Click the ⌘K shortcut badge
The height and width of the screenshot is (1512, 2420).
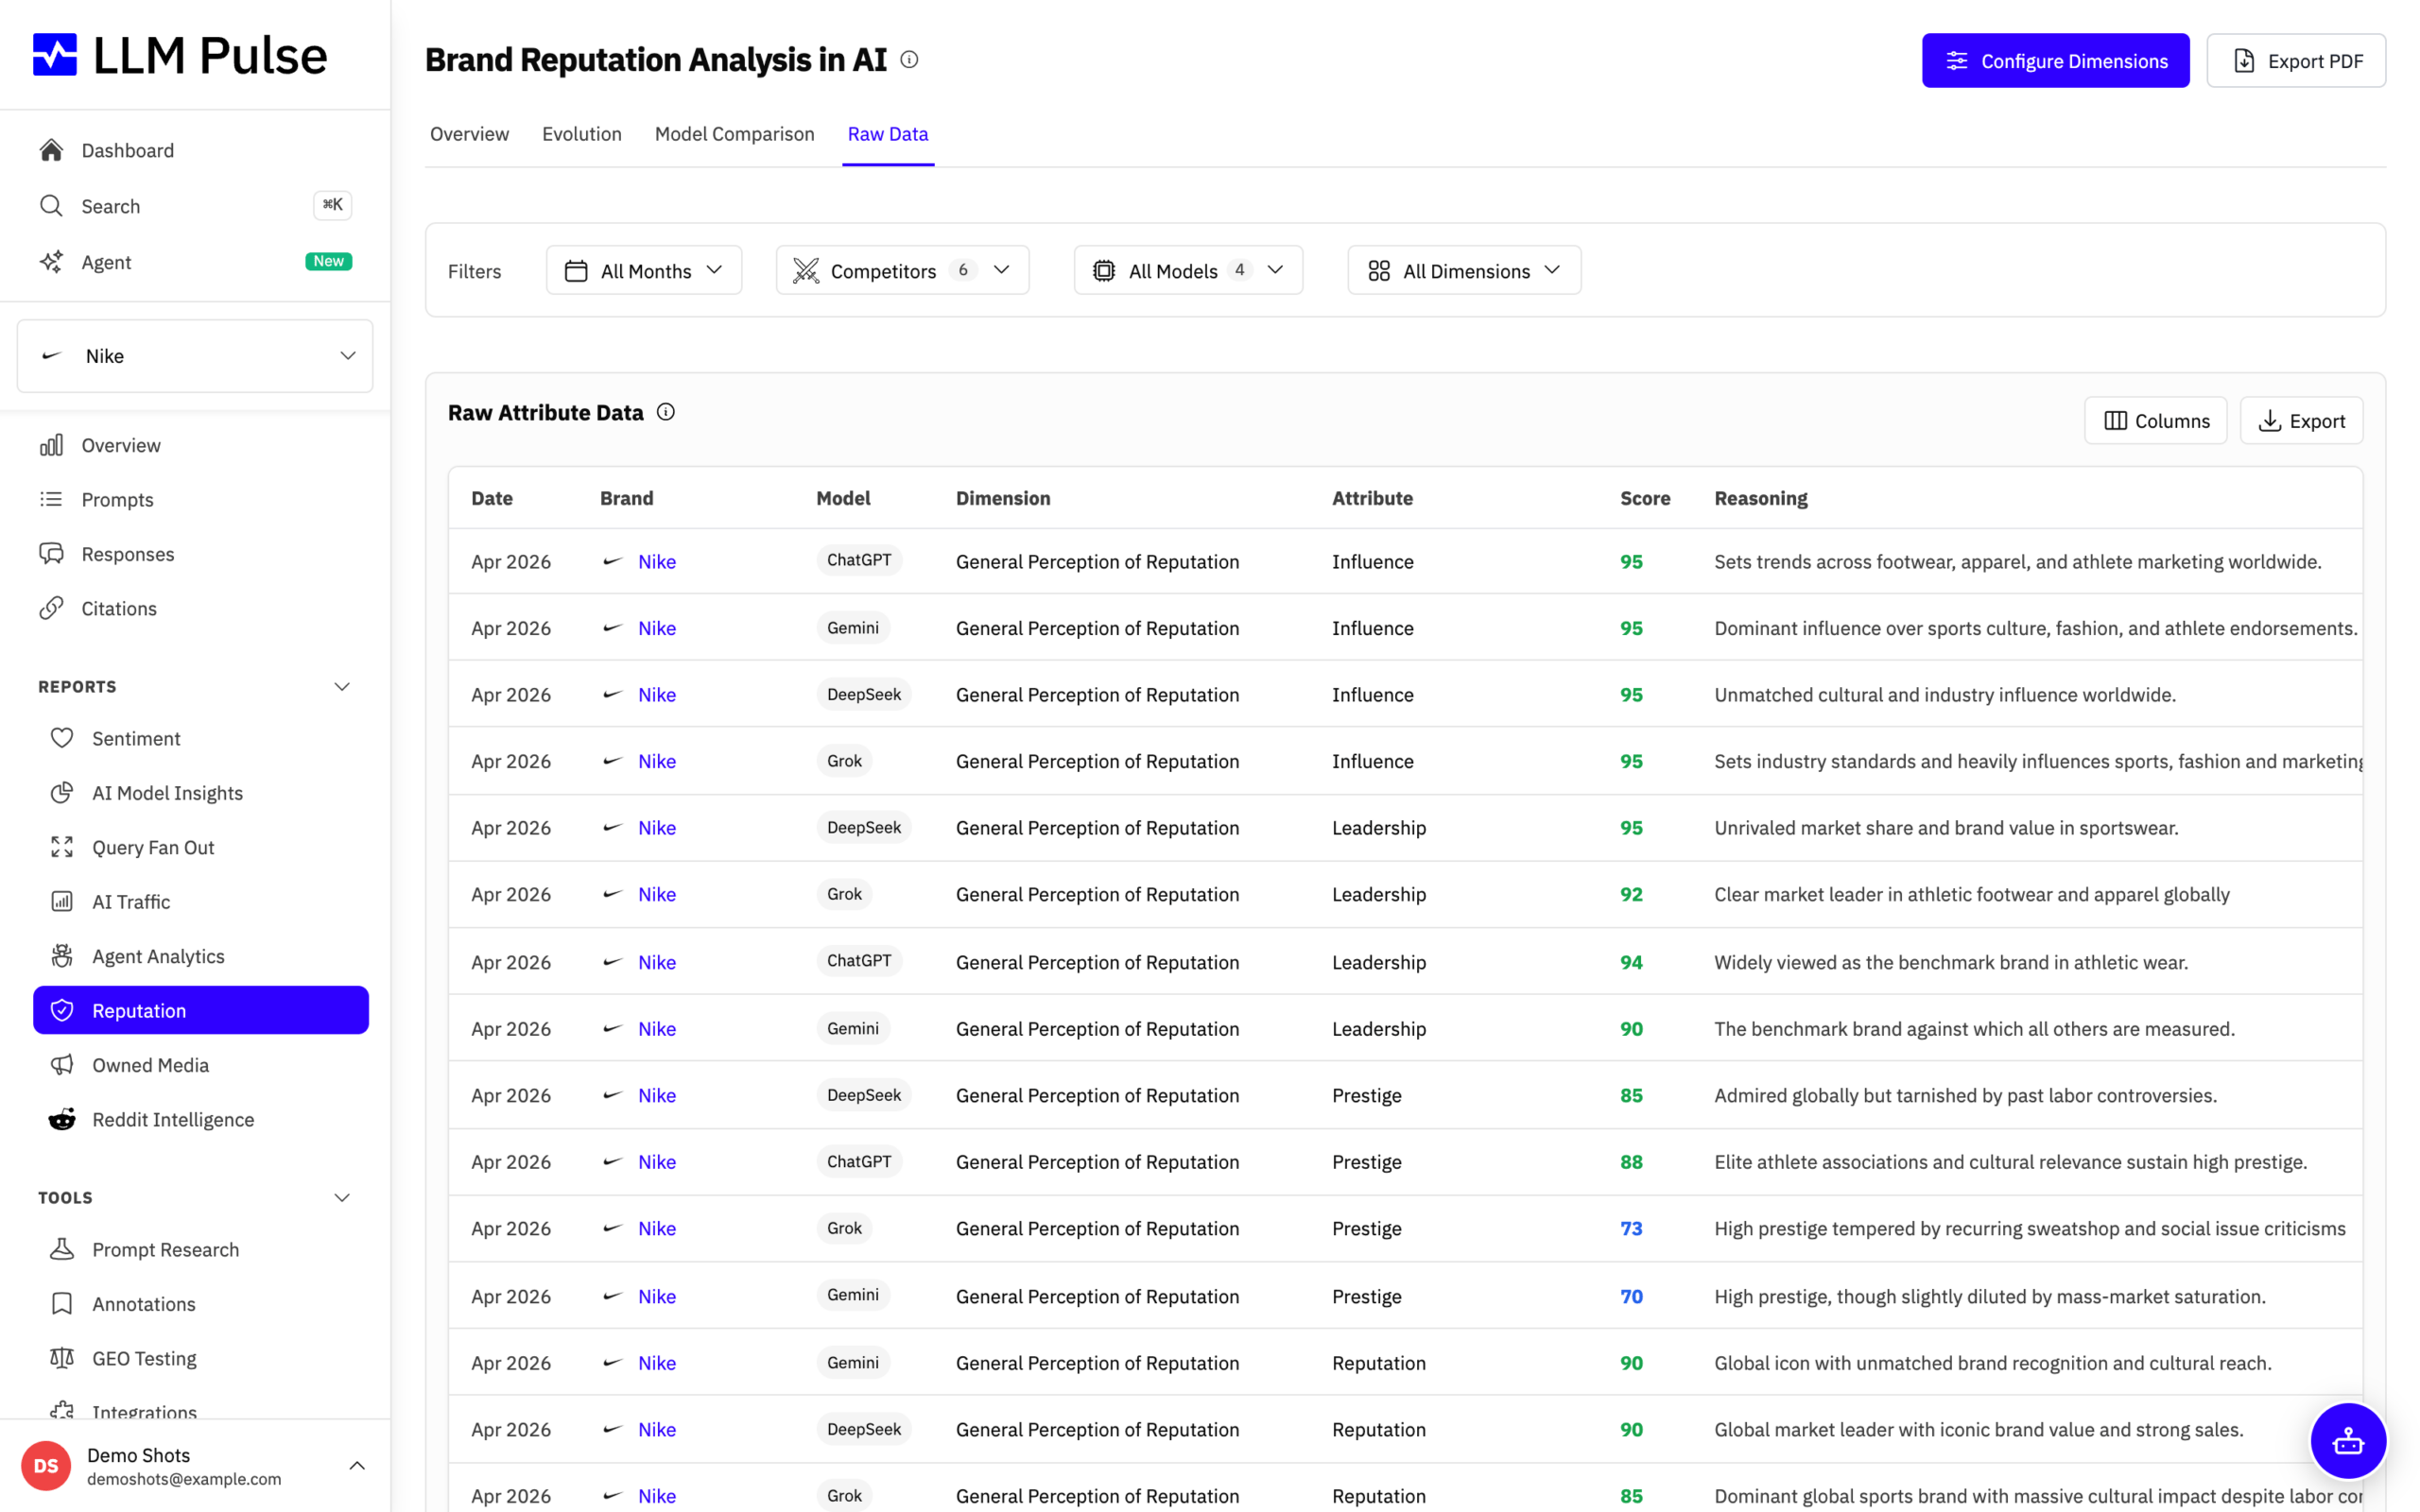(333, 205)
